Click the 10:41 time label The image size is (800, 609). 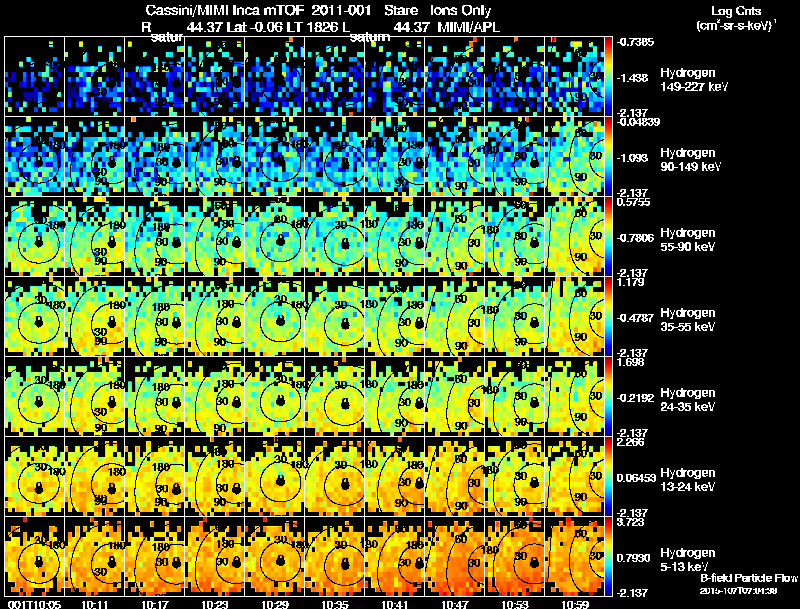(x=395, y=604)
